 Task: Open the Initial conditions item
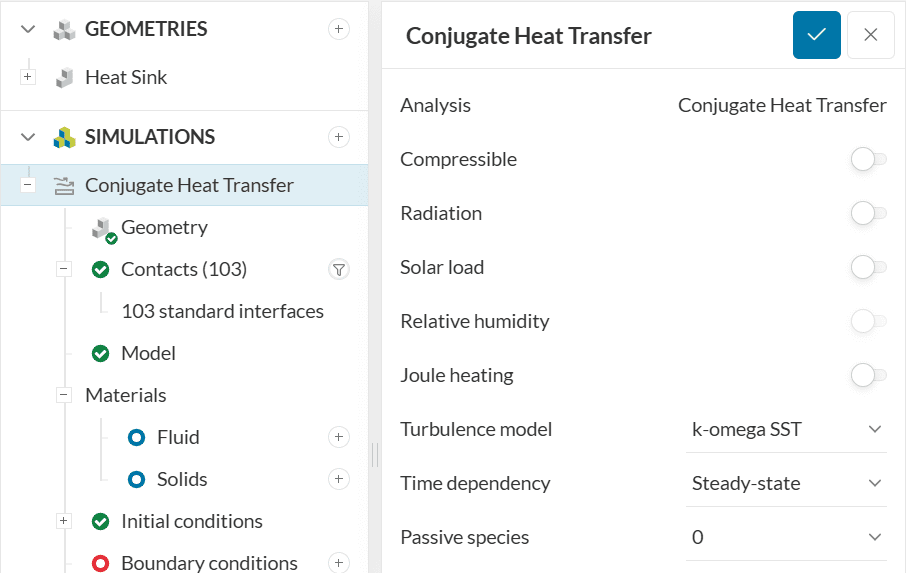tap(191, 521)
